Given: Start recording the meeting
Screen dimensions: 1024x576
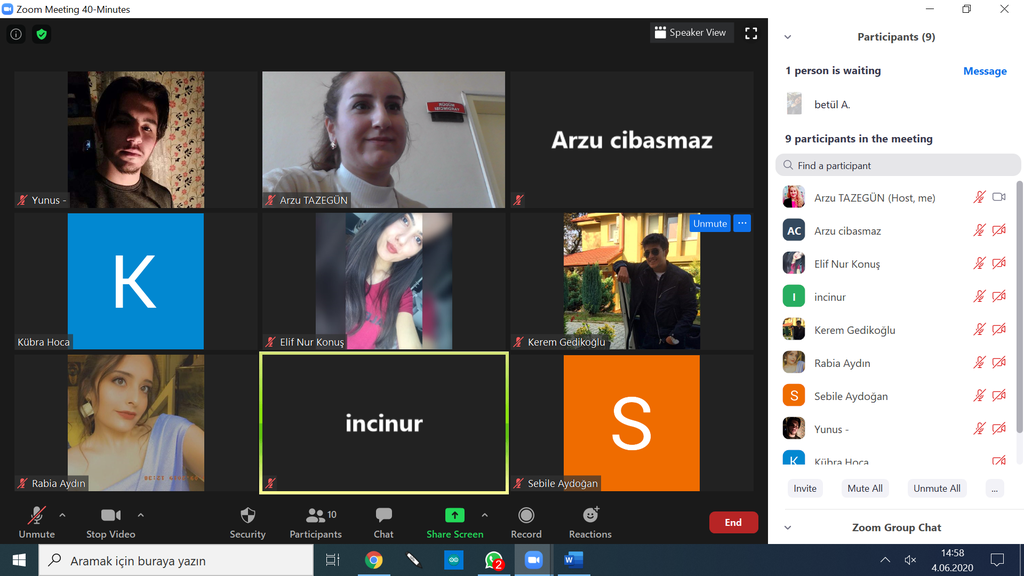Looking at the screenshot, I should 526,521.
